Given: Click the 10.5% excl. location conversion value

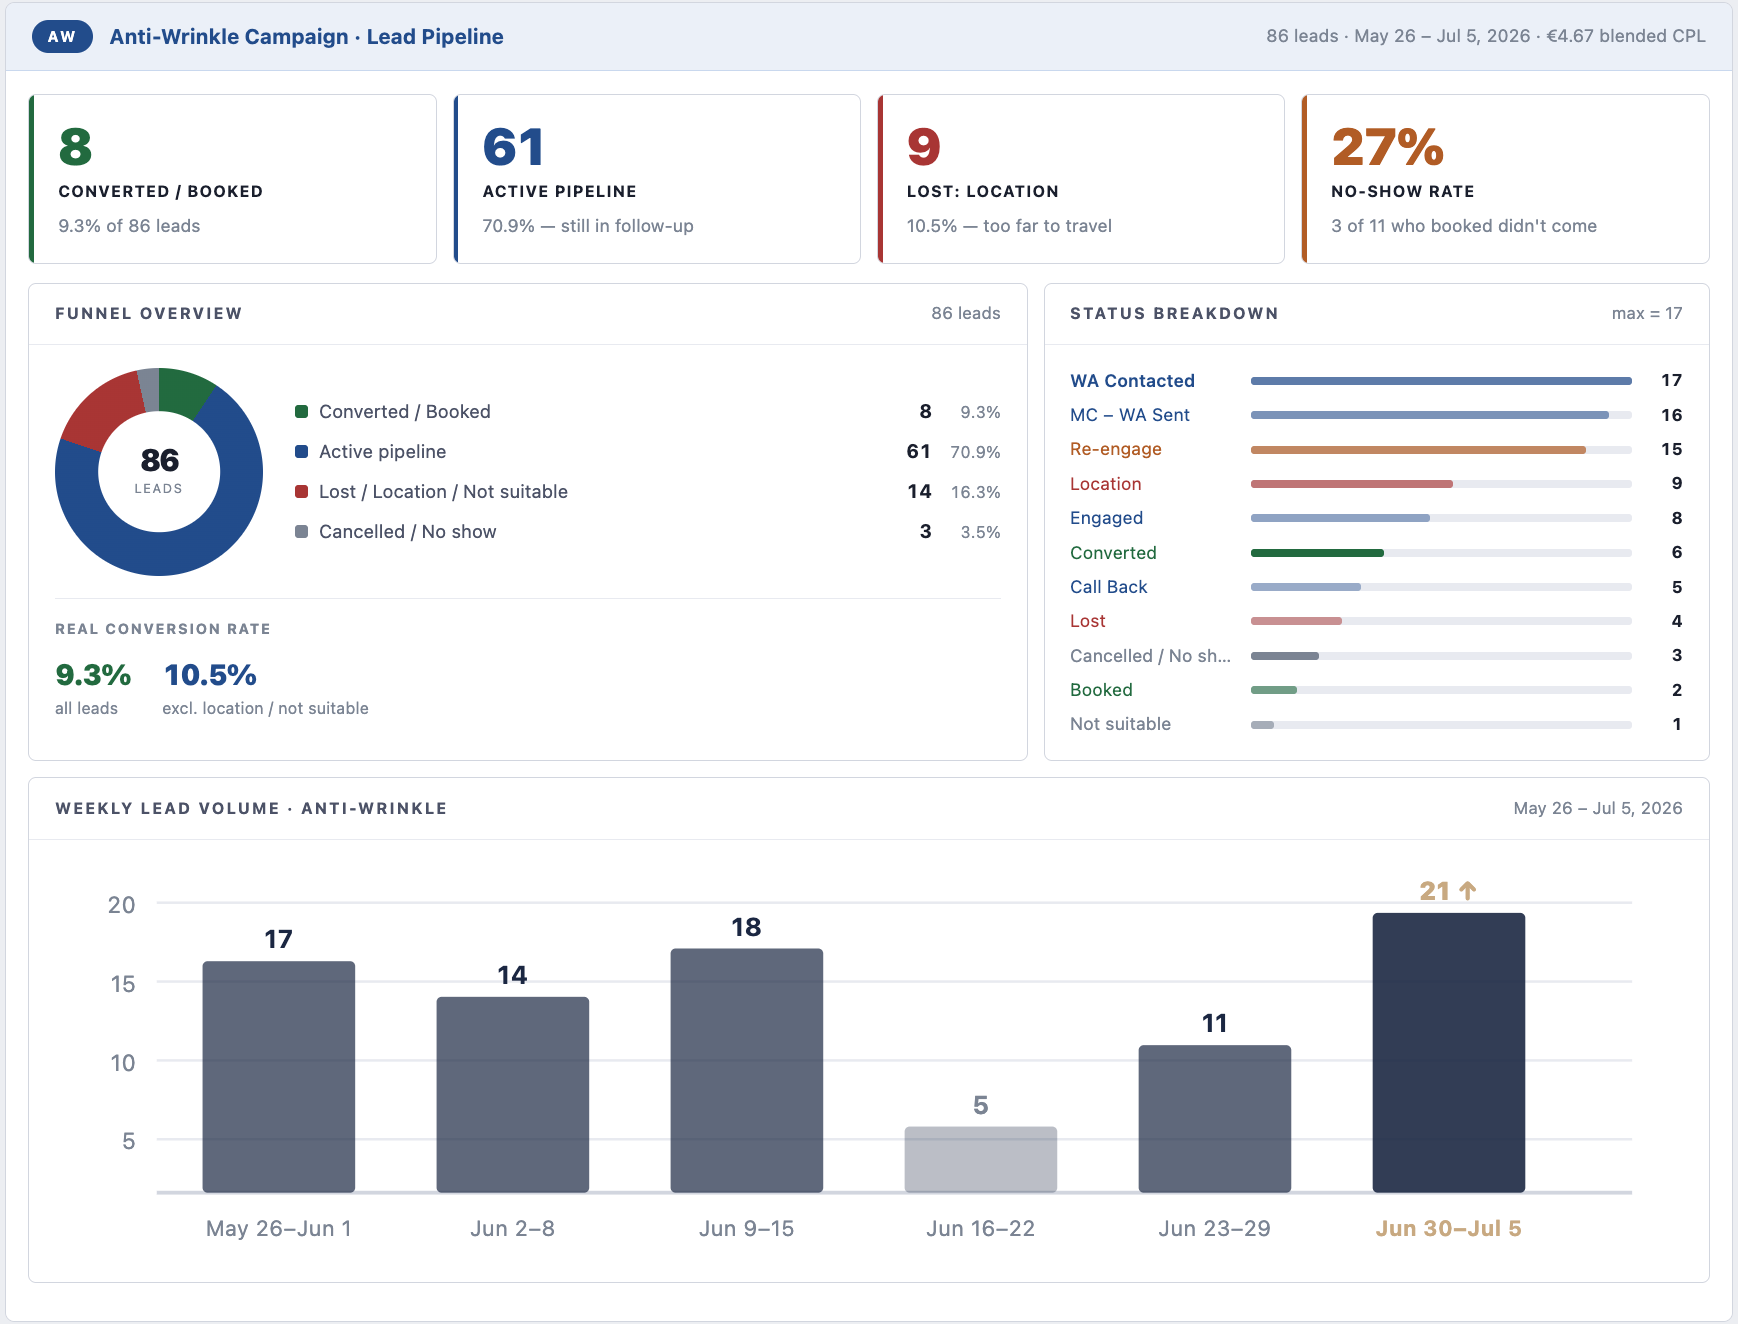Looking at the screenshot, I should [x=210, y=675].
